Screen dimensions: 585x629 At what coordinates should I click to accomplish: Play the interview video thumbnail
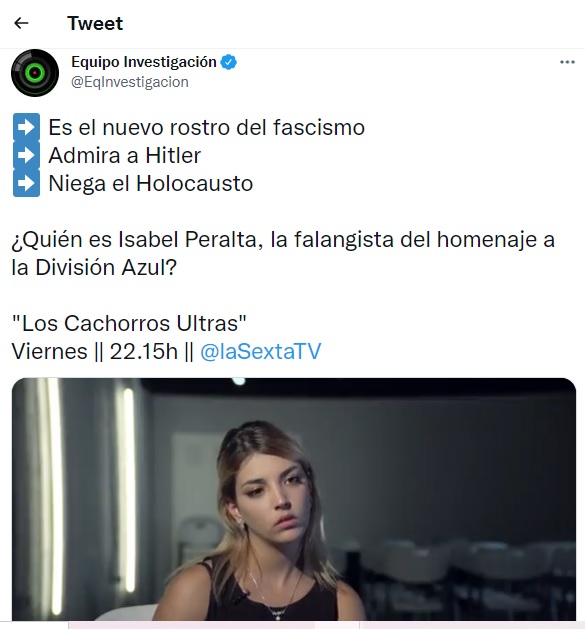294,499
